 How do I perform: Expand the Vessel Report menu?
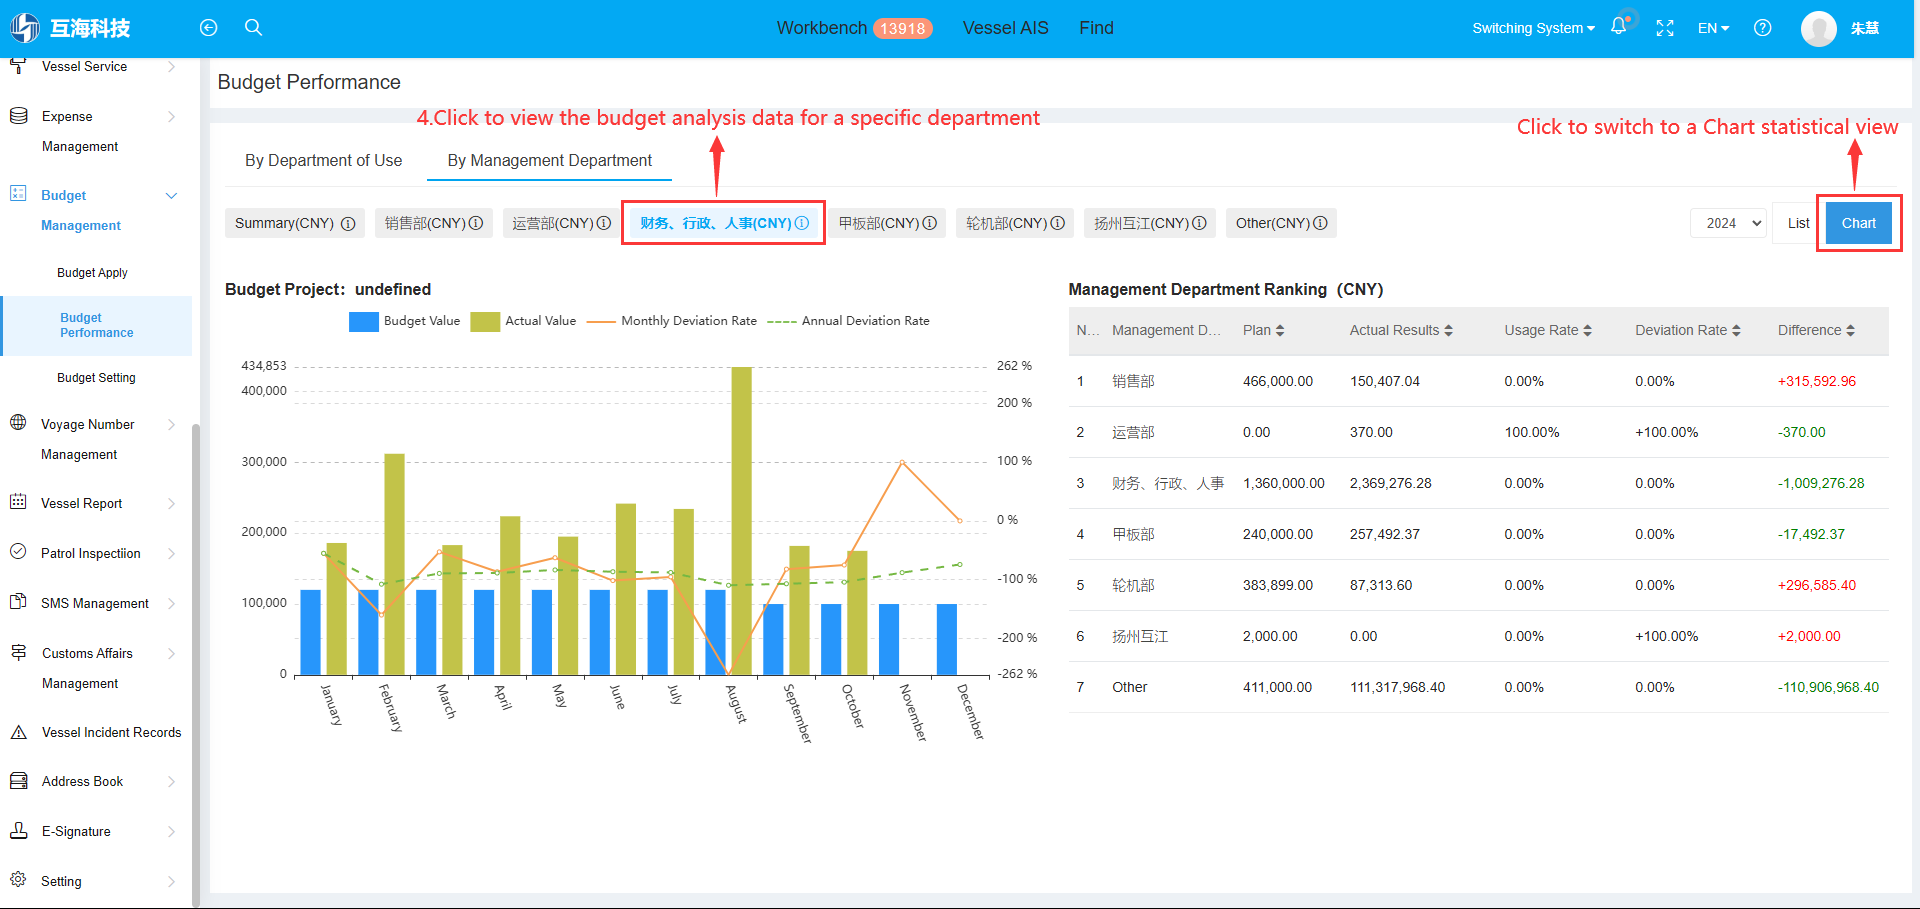tap(171, 503)
